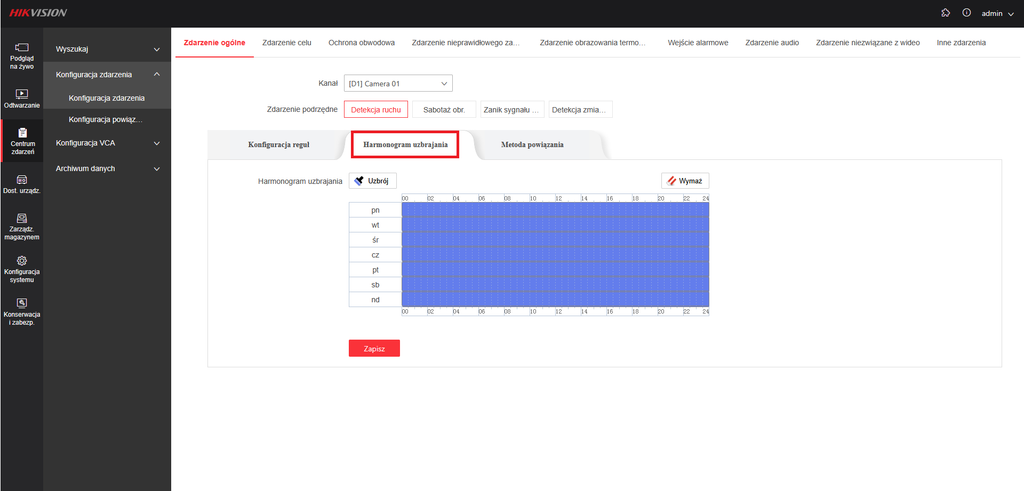
Task: Expand the Wyszukaj menu section
Action: point(108,49)
